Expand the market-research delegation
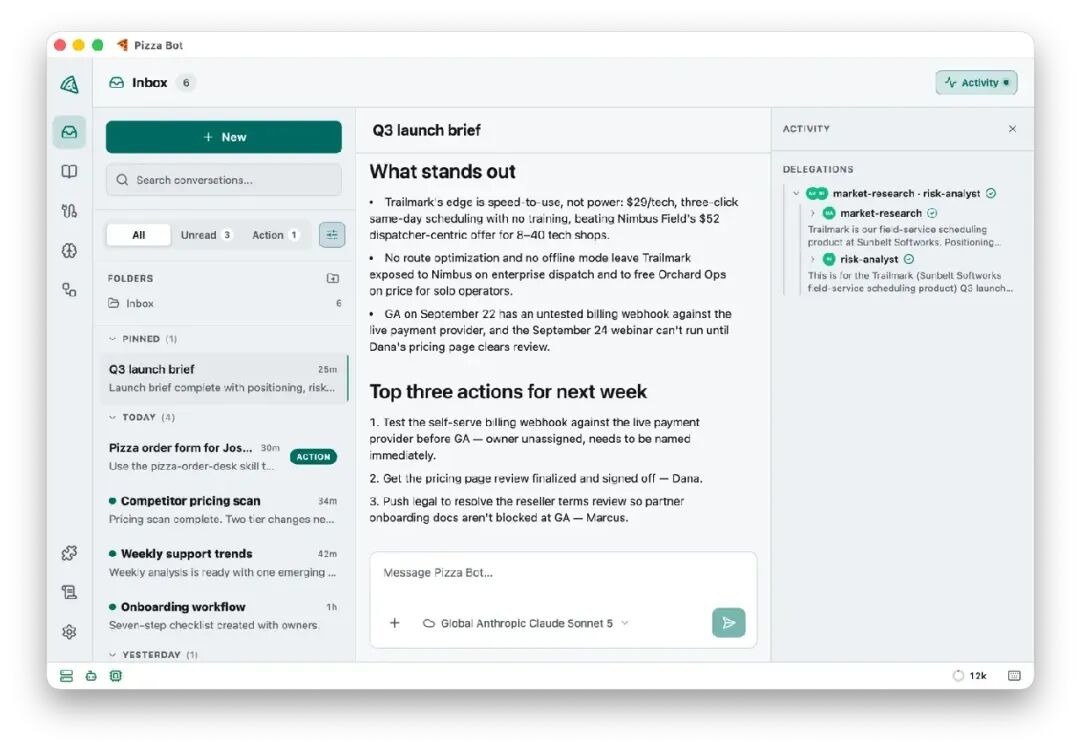This screenshot has width=1080, height=750. [x=813, y=213]
